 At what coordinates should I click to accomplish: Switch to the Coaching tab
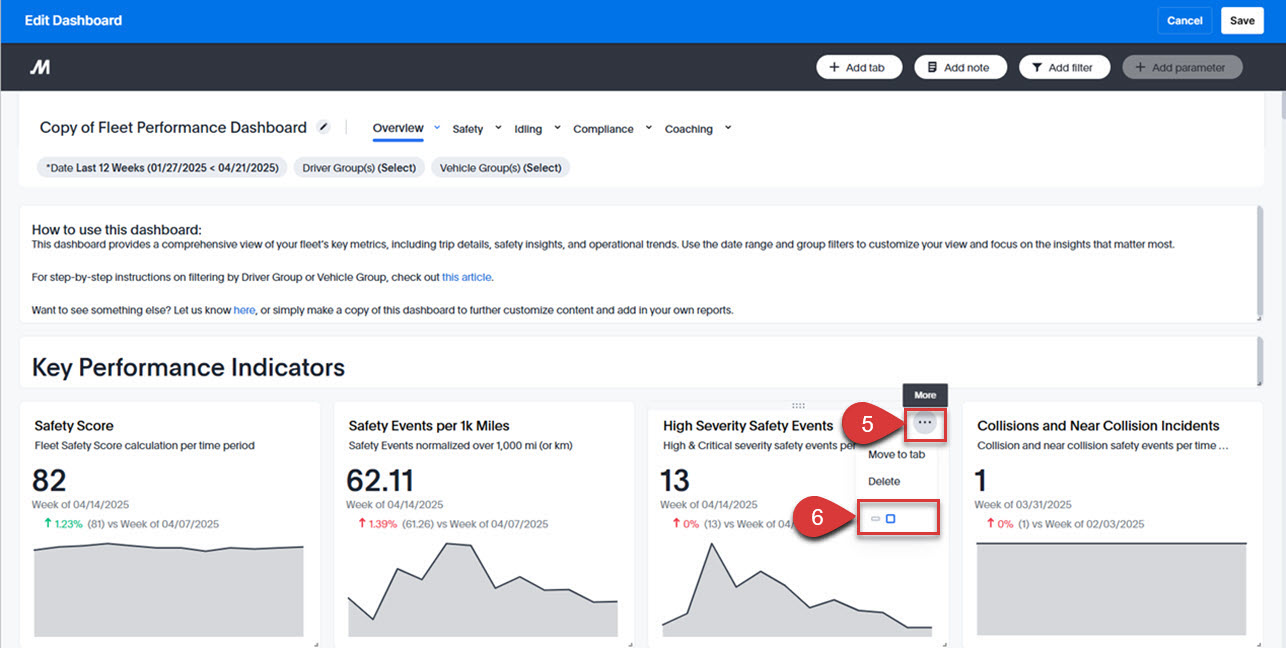[689, 129]
